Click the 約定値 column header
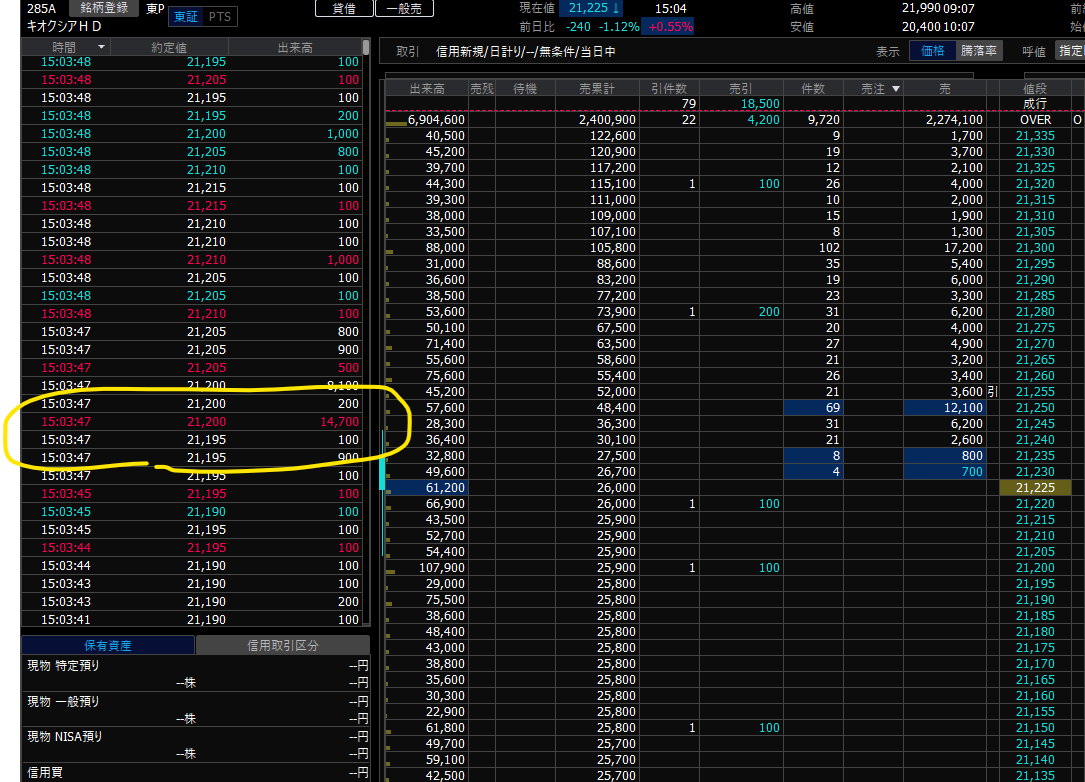Viewport: 1085px width, 782px height. click(168, 47)
